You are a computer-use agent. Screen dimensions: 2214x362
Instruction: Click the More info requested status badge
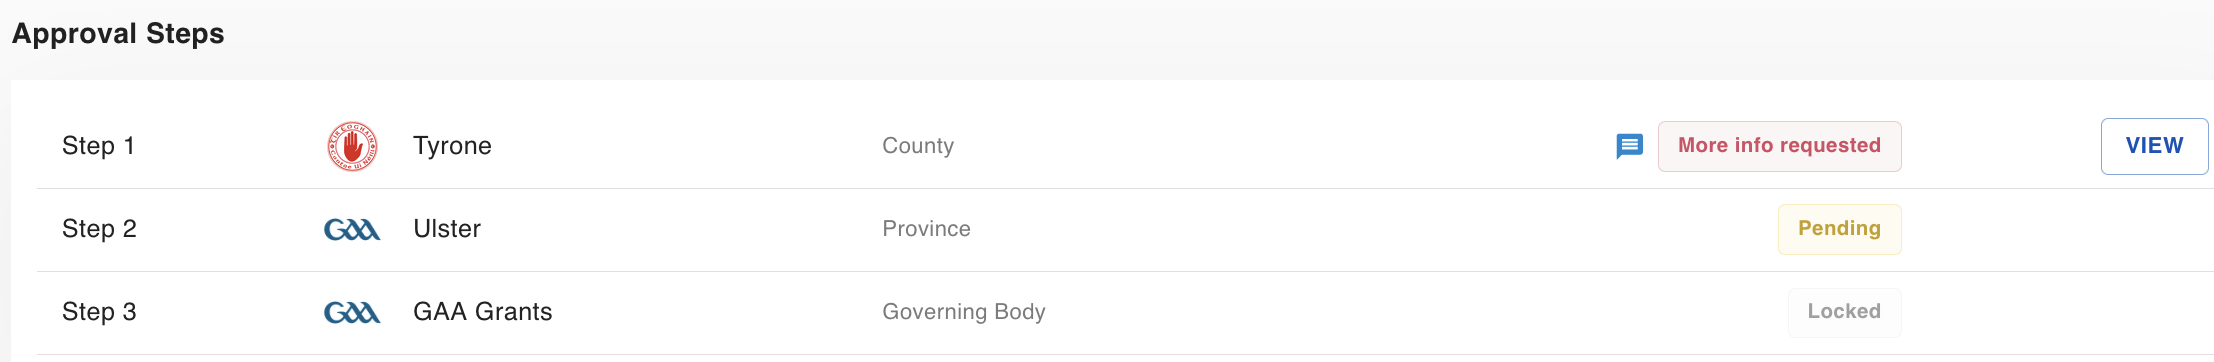pos(1779,146)
